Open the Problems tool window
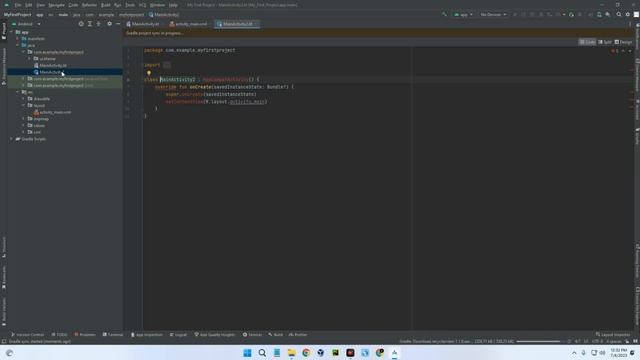The width and height of the screenshot is (640, 360). (85, 335)
